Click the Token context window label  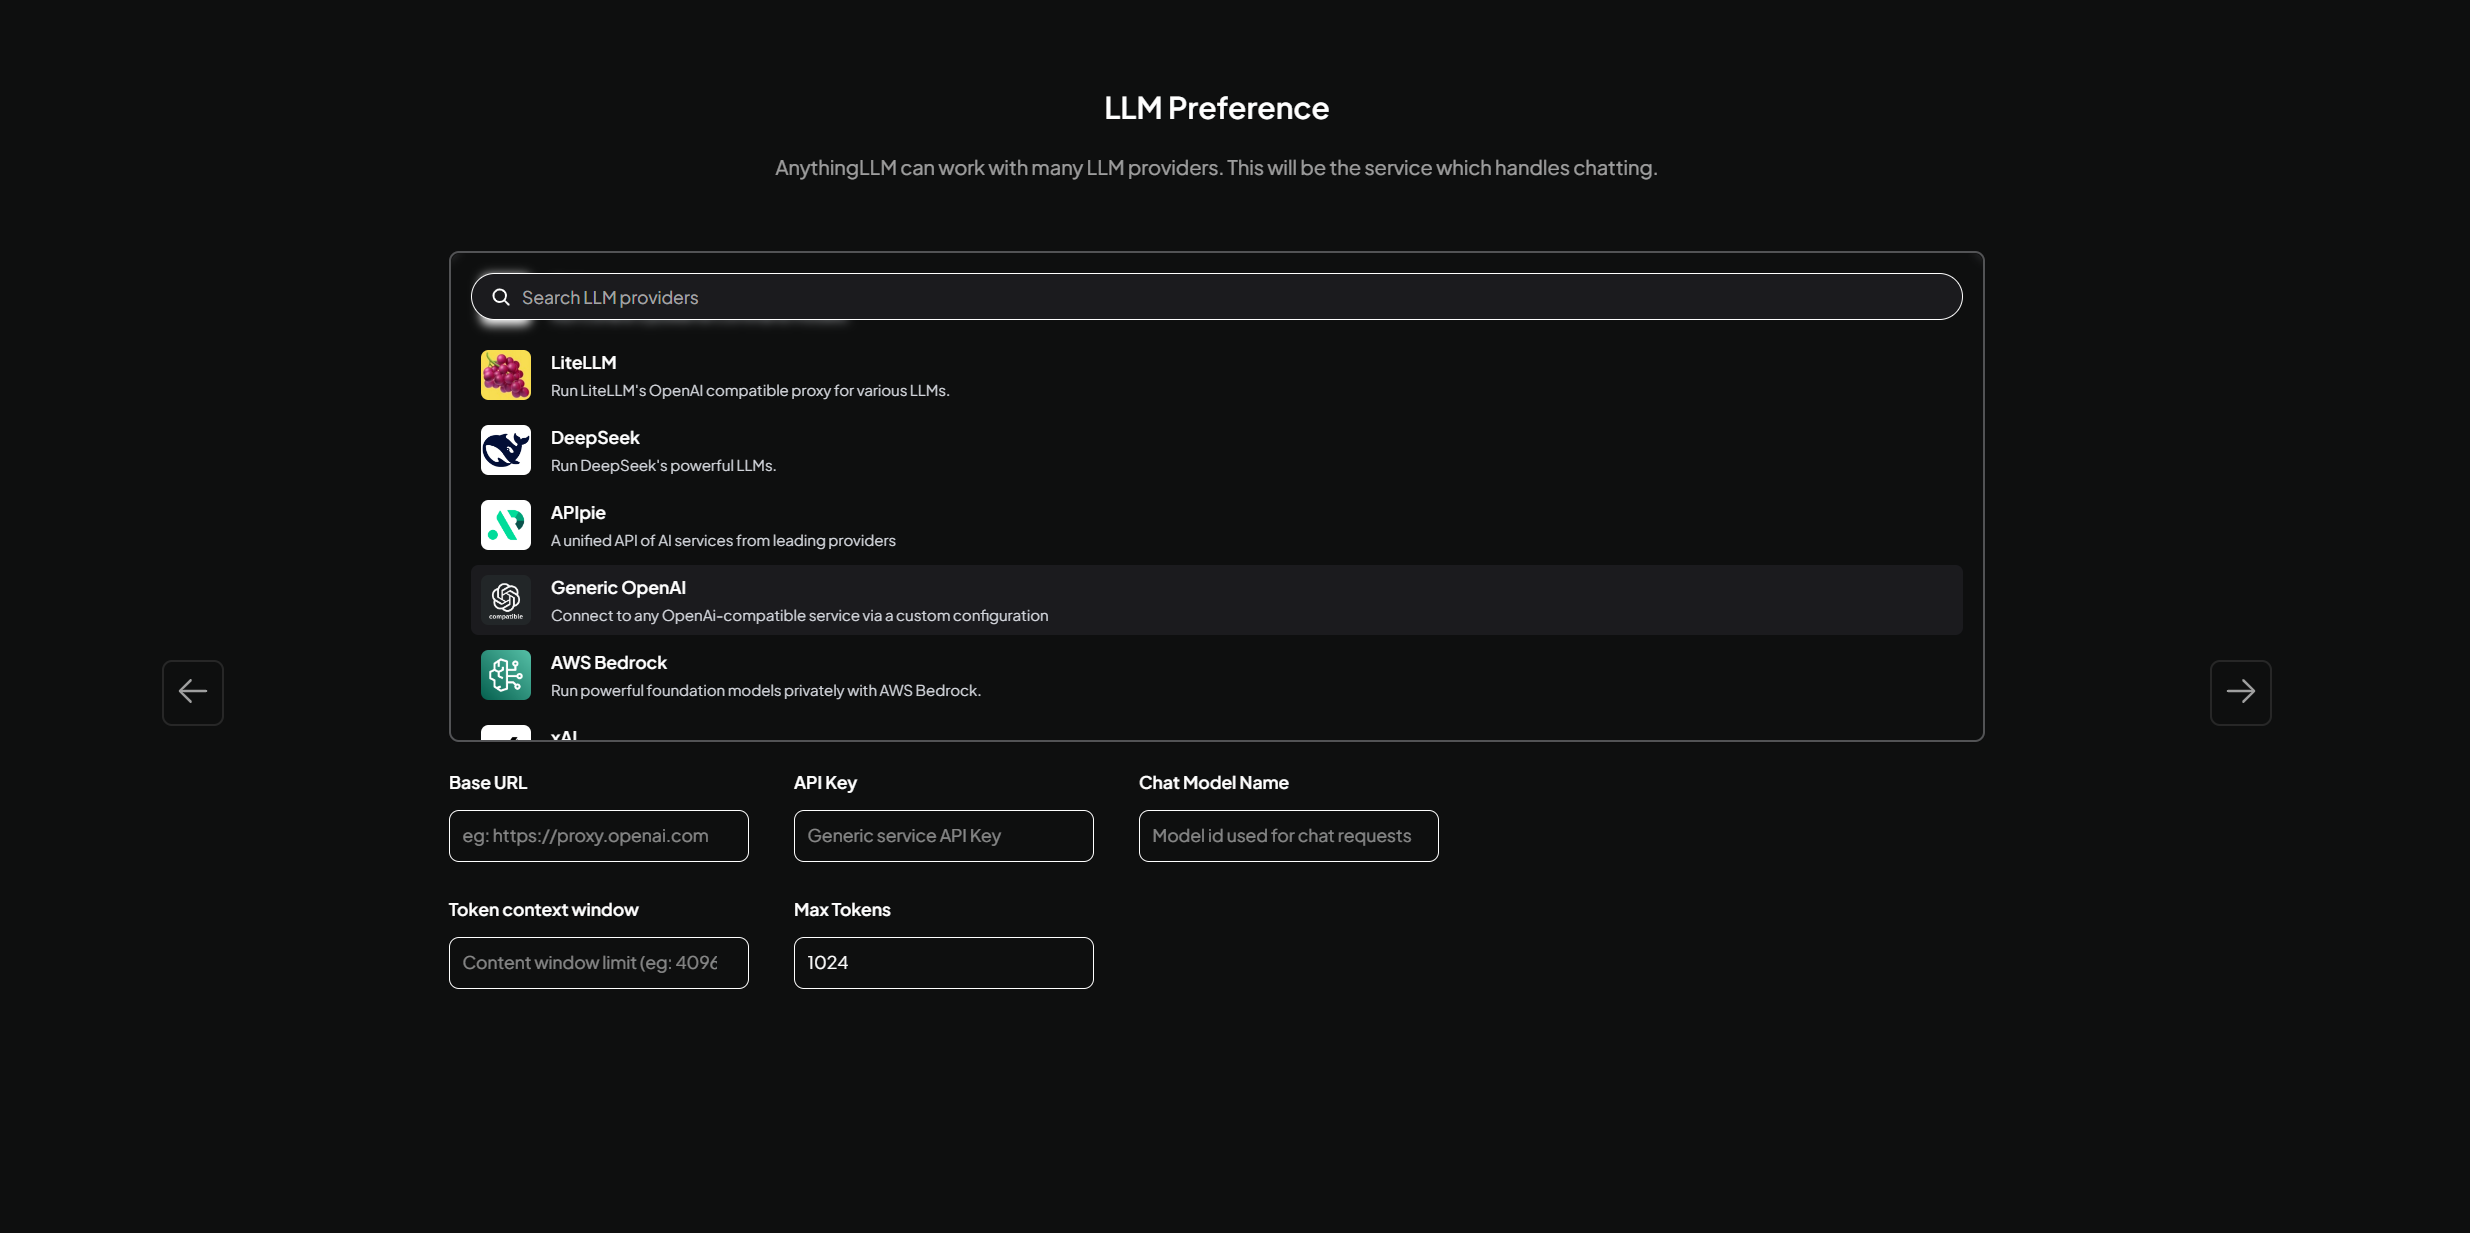pos(543,910)
